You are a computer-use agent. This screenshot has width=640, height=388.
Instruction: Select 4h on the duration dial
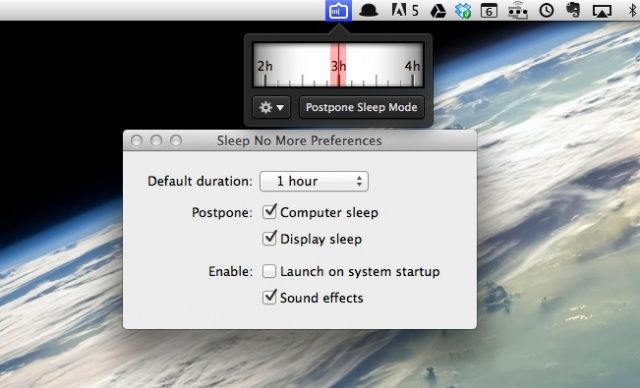coord(412,66)
